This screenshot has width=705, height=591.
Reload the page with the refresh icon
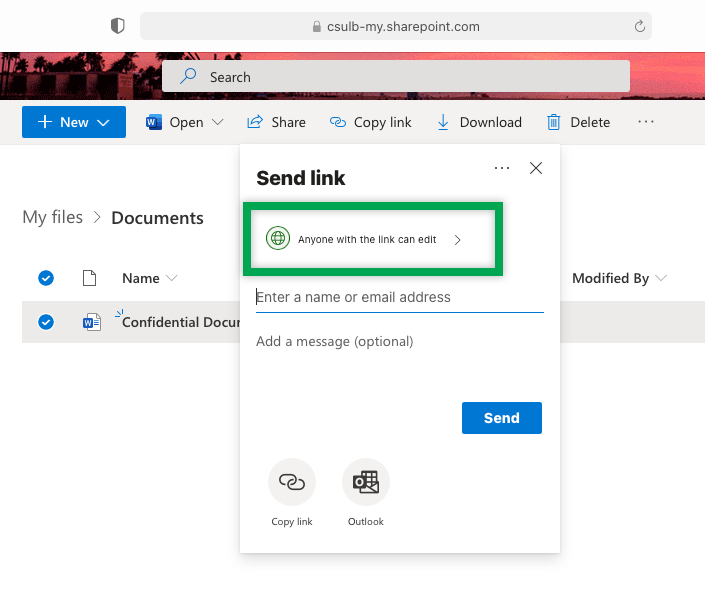(639, 26)
